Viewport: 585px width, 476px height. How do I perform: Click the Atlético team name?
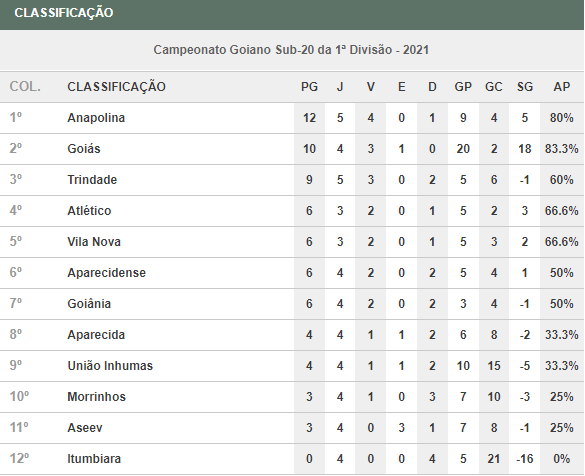89,211
